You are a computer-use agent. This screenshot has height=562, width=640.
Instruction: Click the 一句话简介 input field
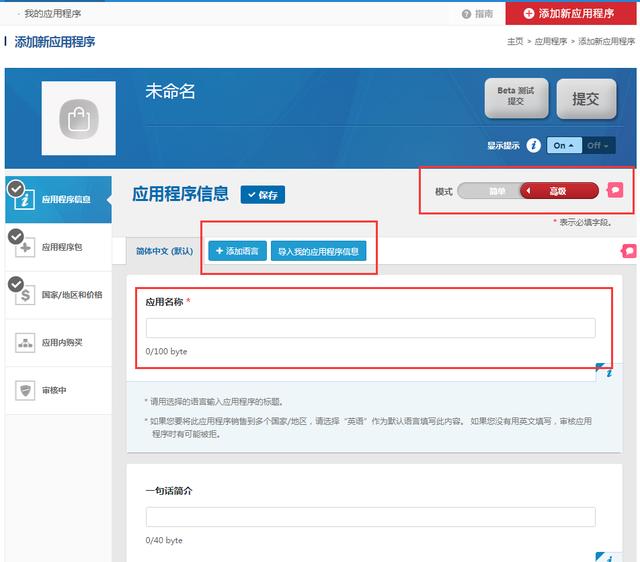(x=370, y=517)
